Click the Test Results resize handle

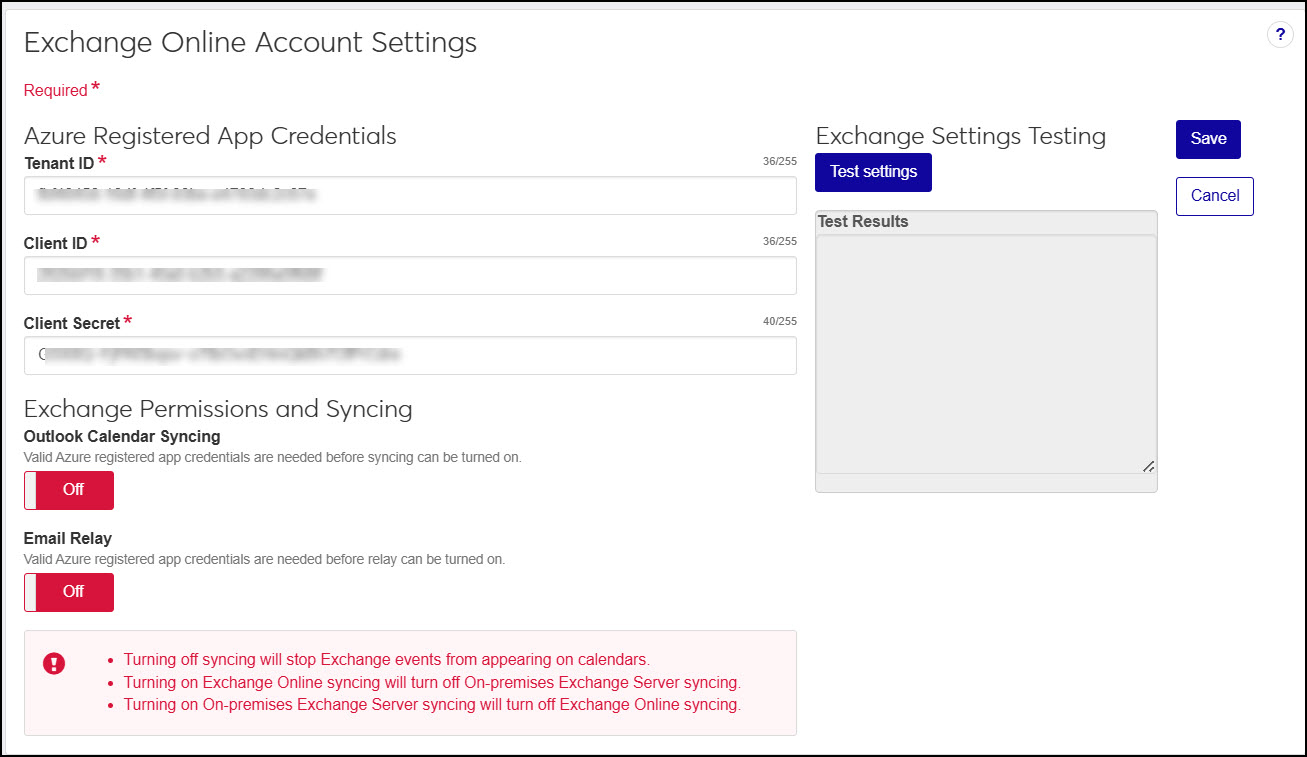(x=1148, y=466)
